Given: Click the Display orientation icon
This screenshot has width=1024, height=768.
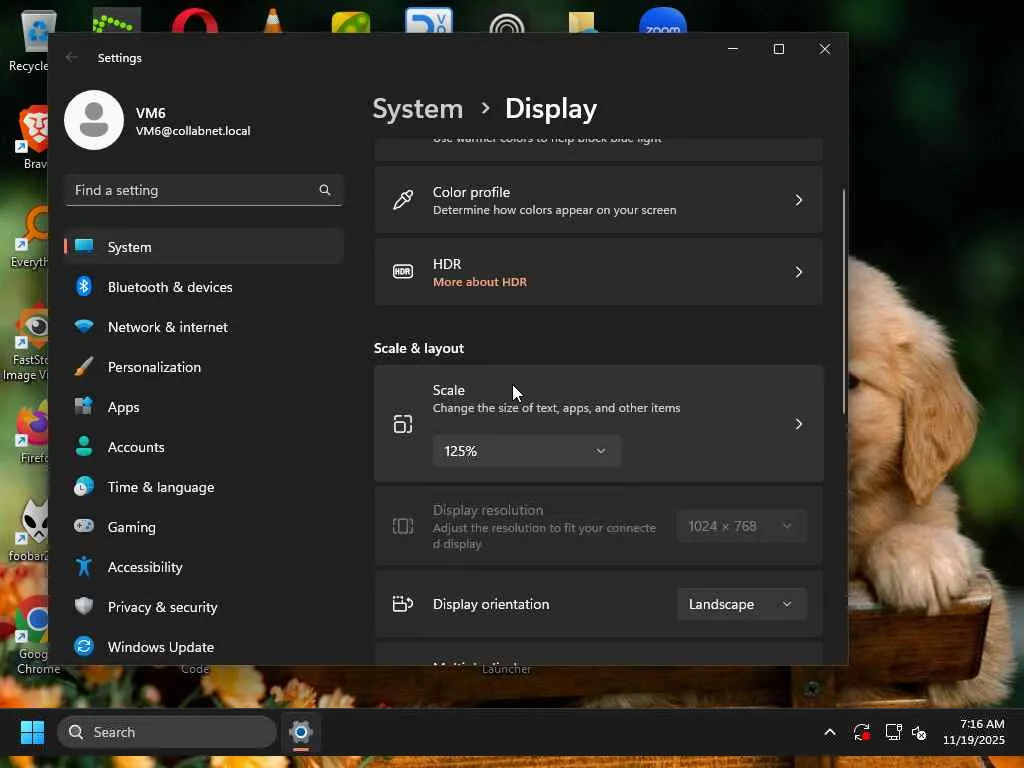Looking at the screenshot, I should click(403, 603).
